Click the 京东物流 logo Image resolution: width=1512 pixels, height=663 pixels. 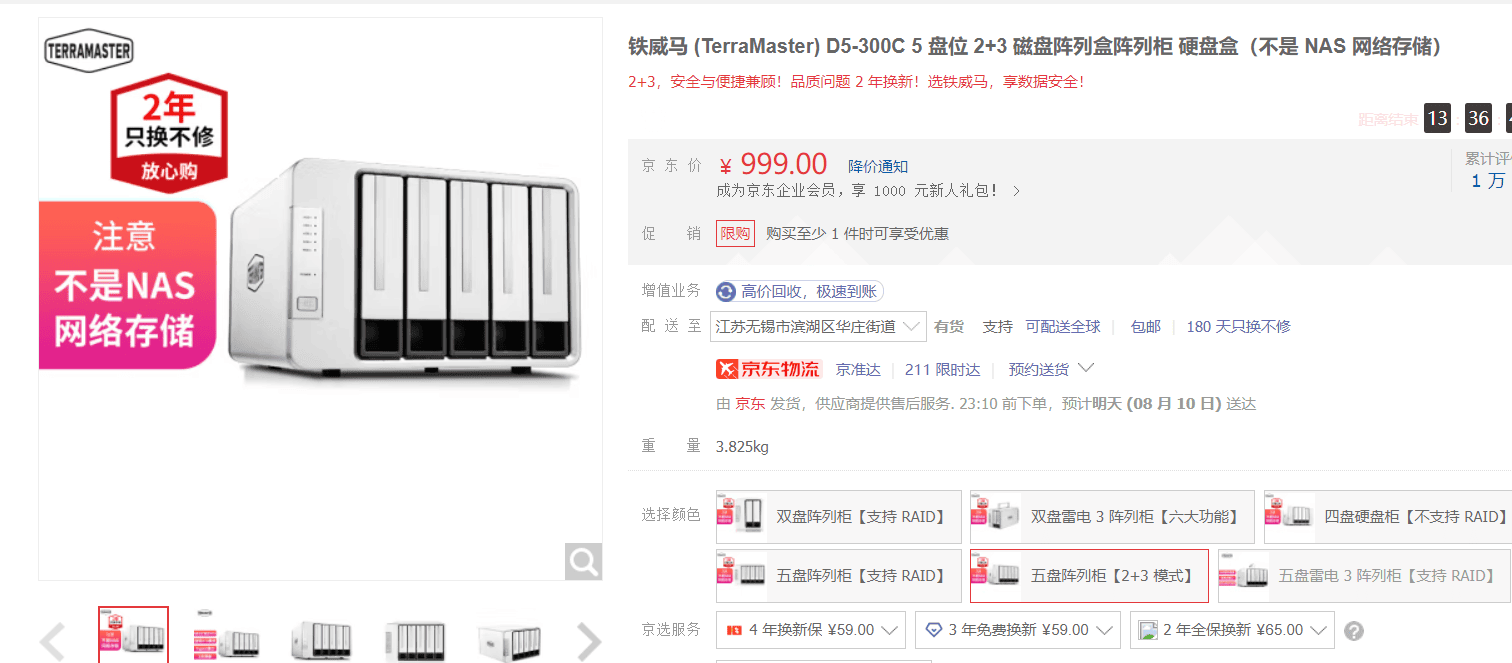tap(768, 370)
